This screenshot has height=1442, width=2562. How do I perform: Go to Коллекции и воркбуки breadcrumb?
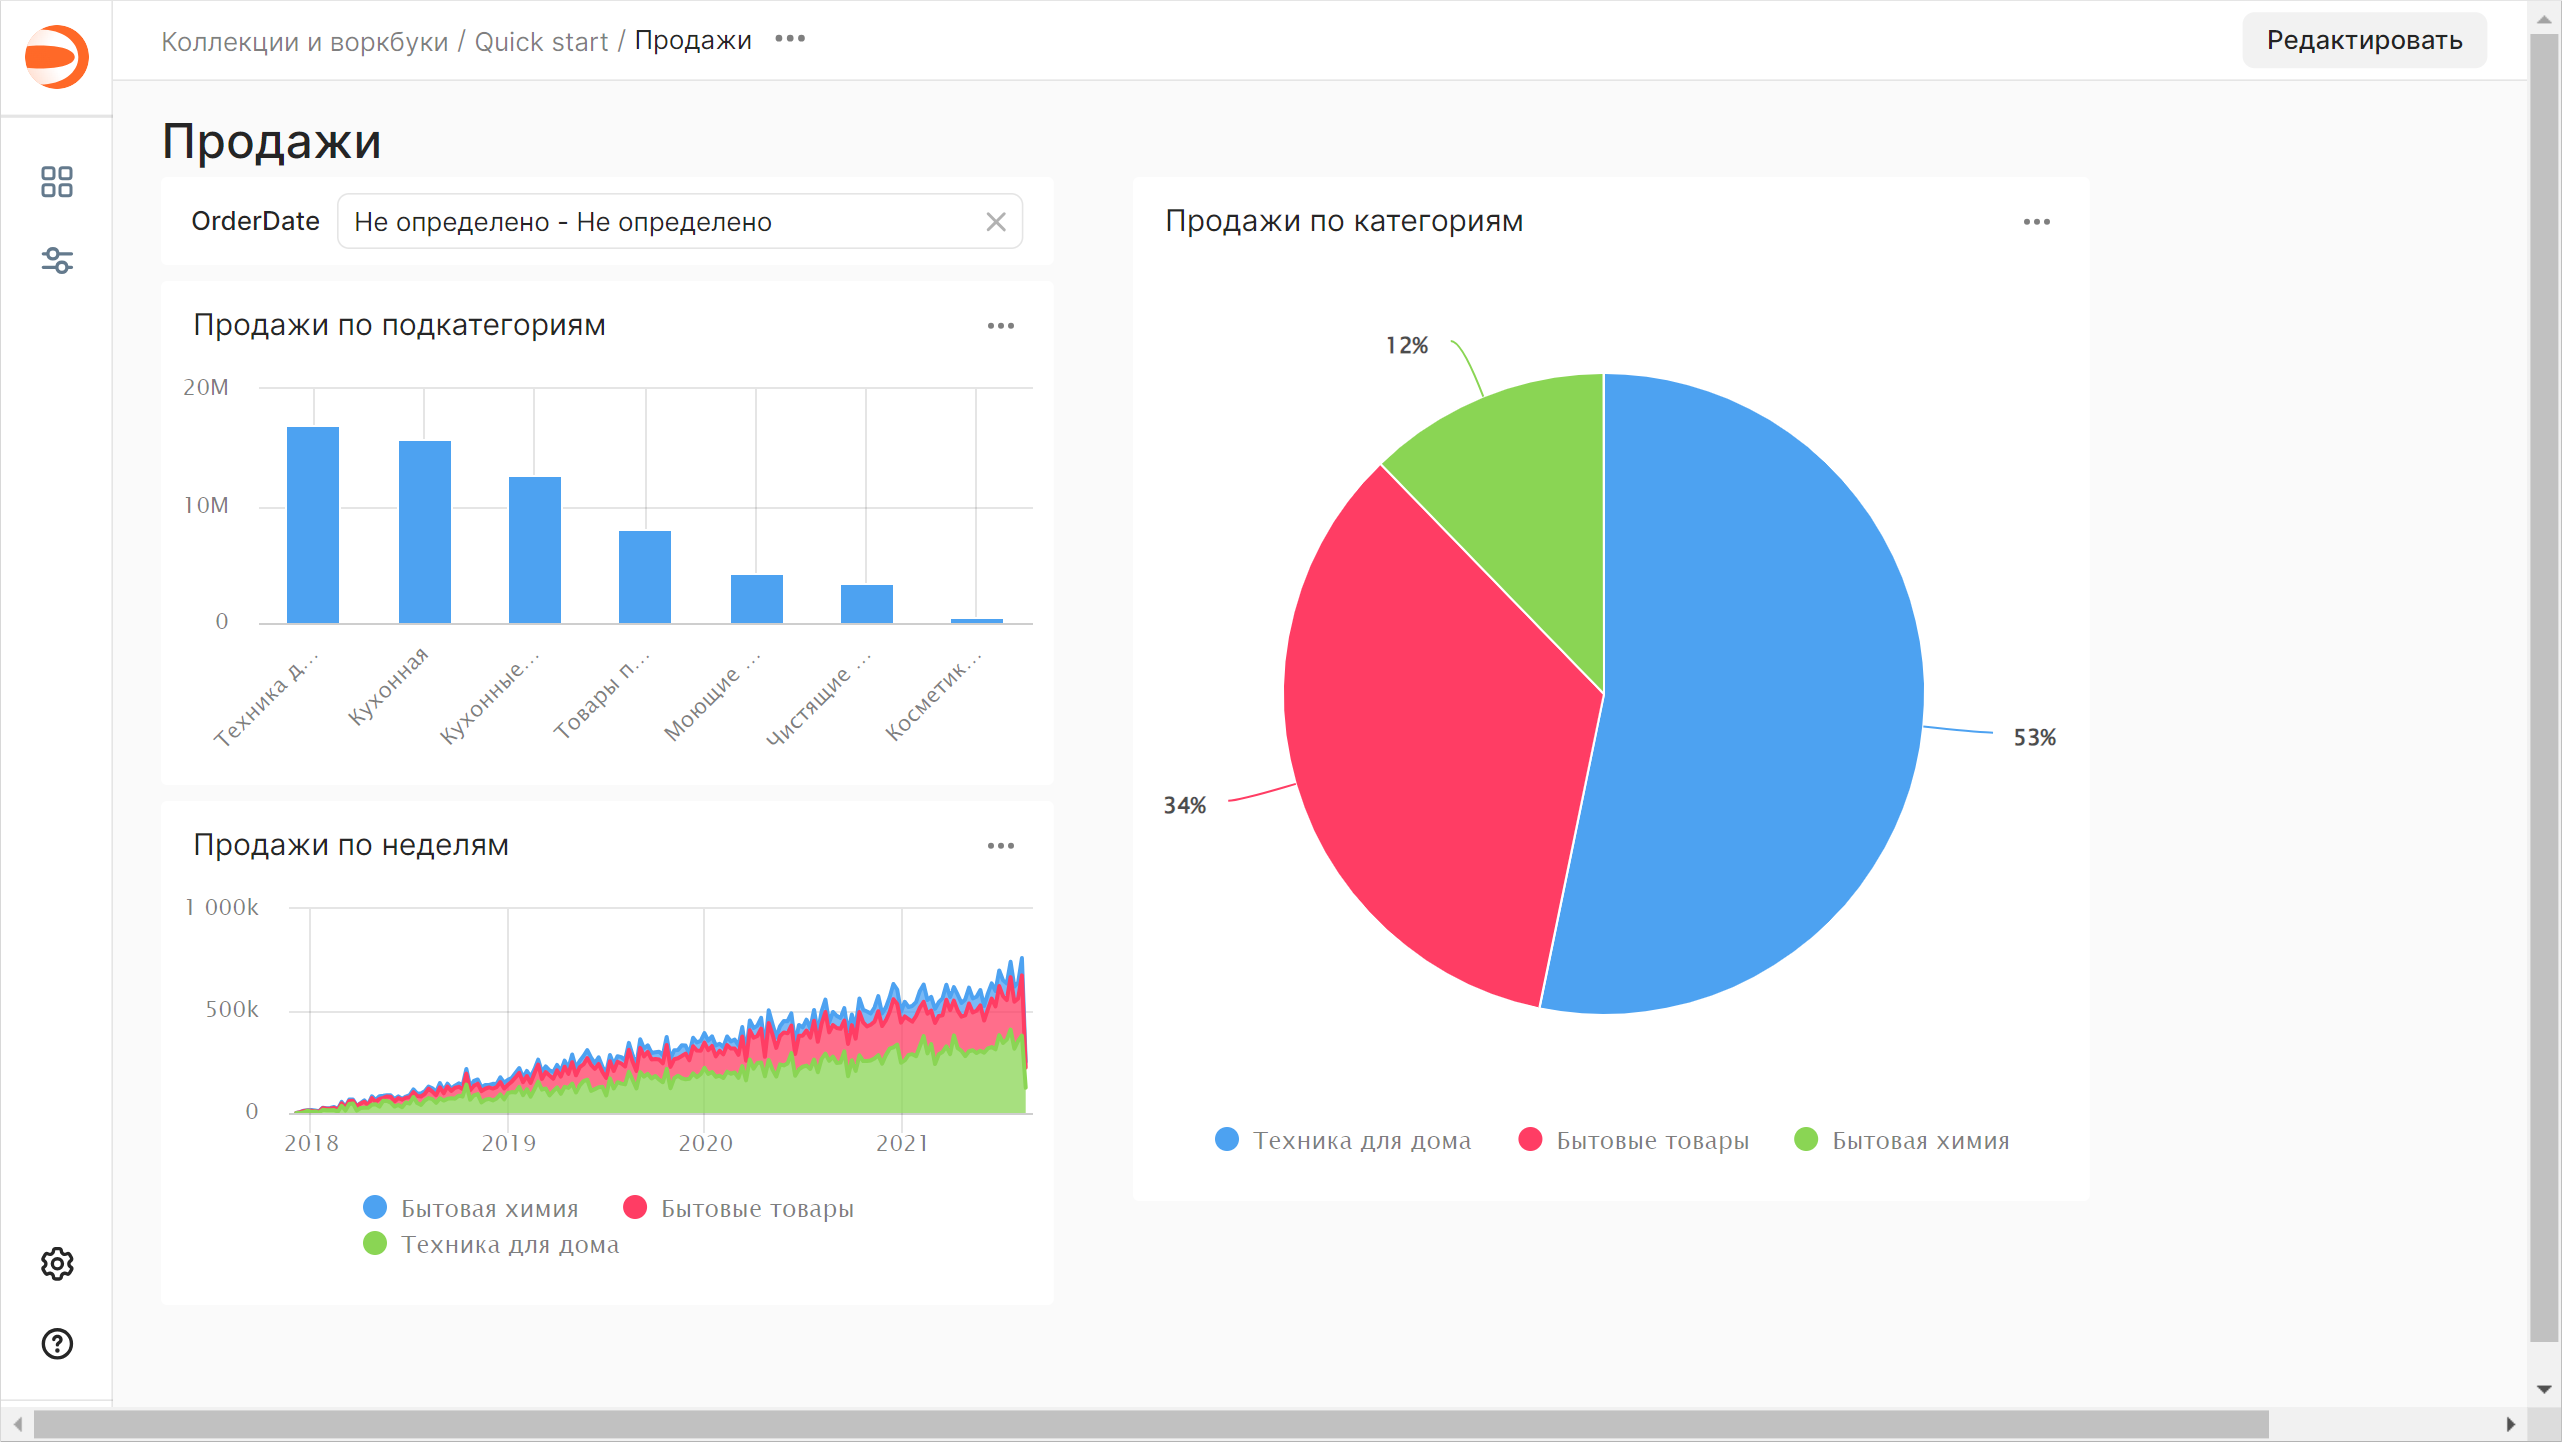304,41
